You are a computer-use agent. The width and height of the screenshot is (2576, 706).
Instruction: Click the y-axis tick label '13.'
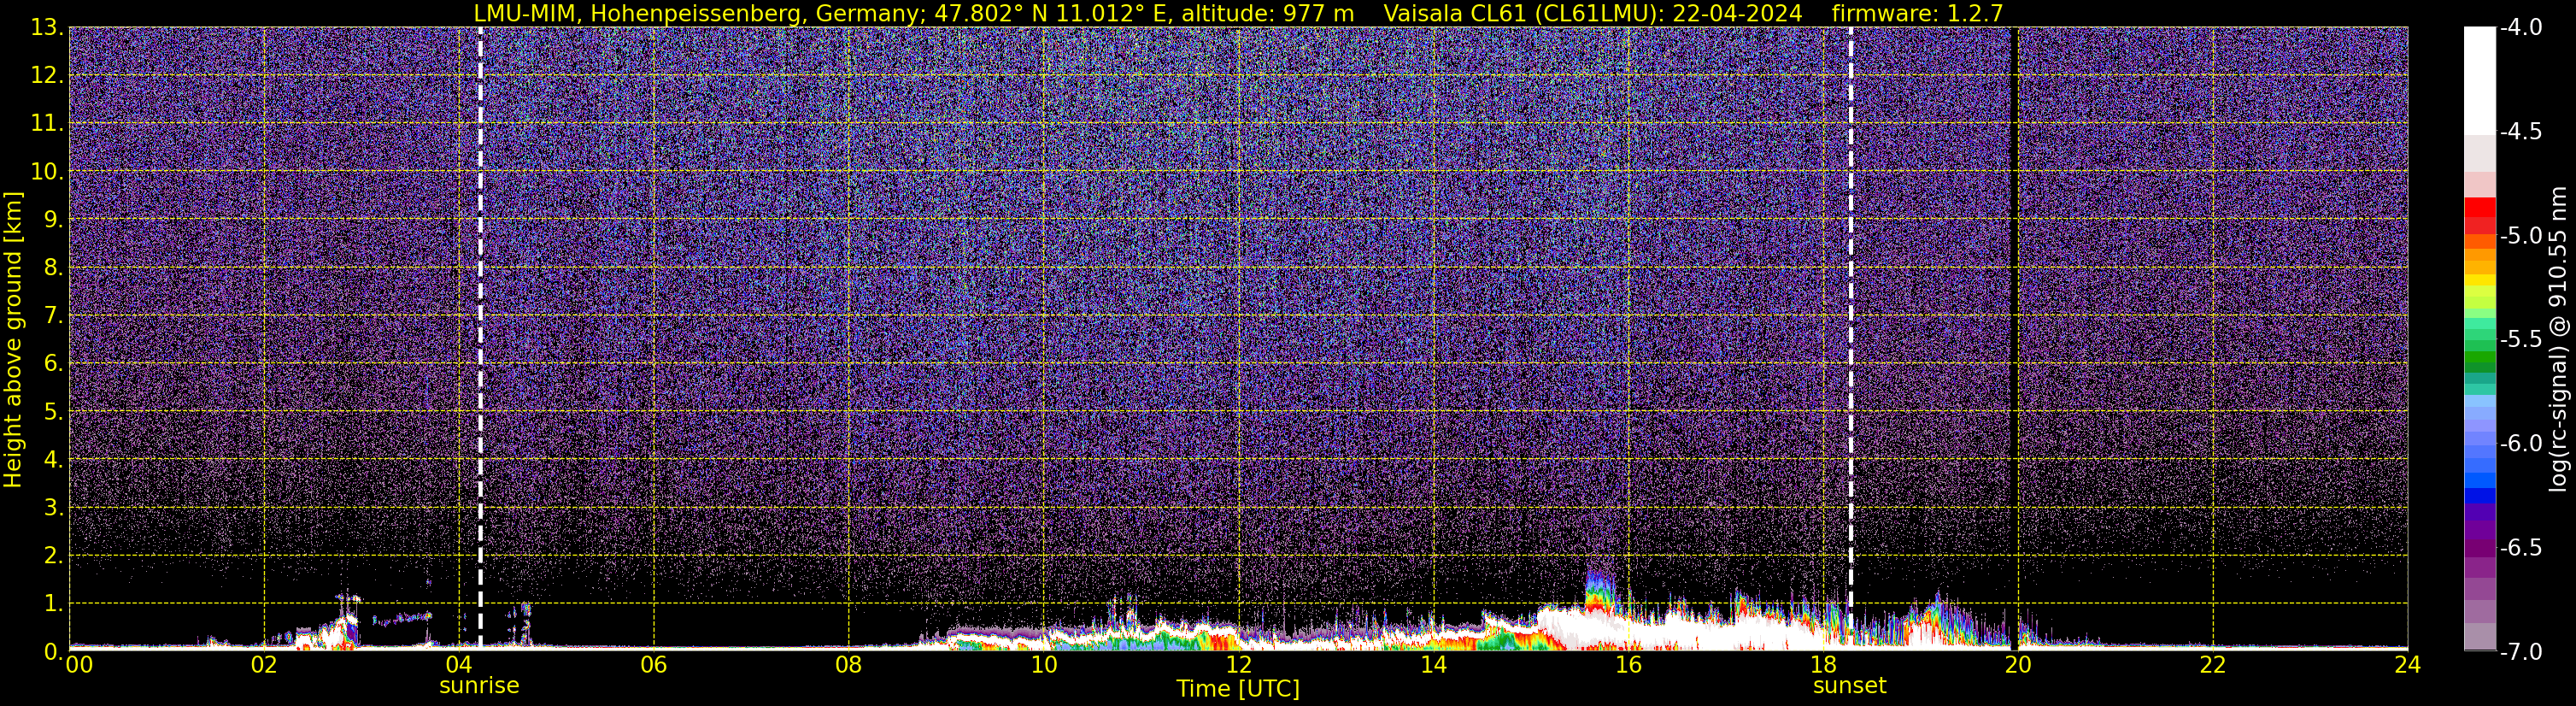coord(46,27)
